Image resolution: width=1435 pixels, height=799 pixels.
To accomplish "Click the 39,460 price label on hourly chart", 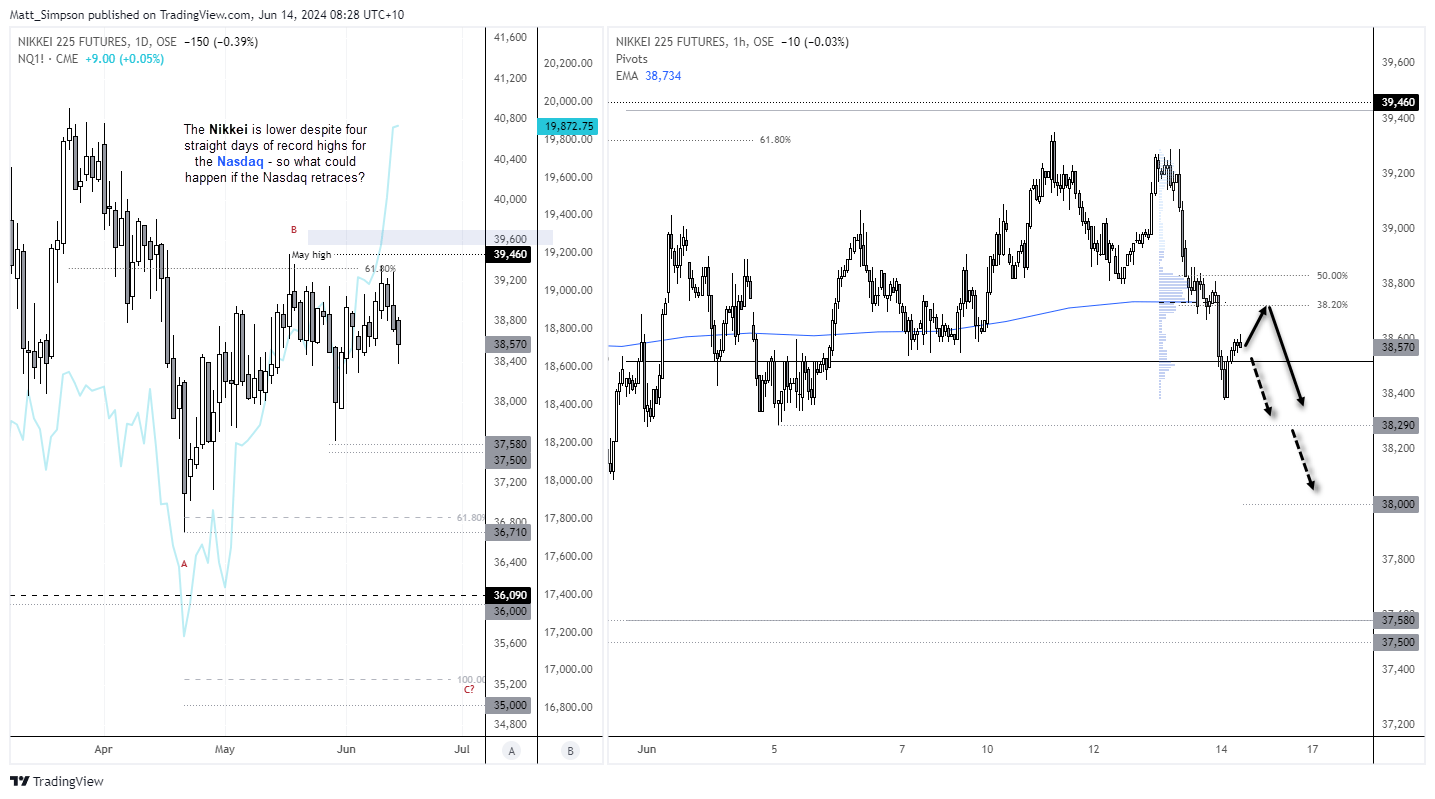I will coord(1398,102).
